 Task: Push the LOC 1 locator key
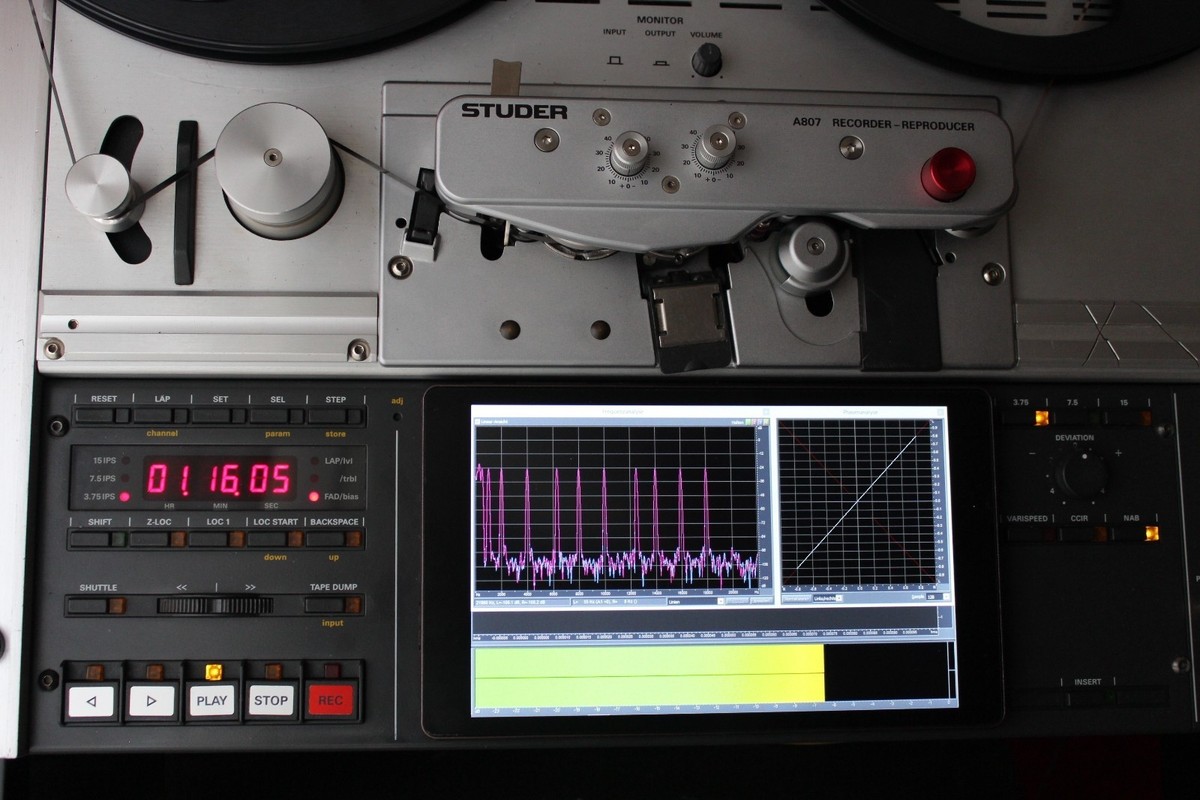pyautogui.click(x=216, y=539)
